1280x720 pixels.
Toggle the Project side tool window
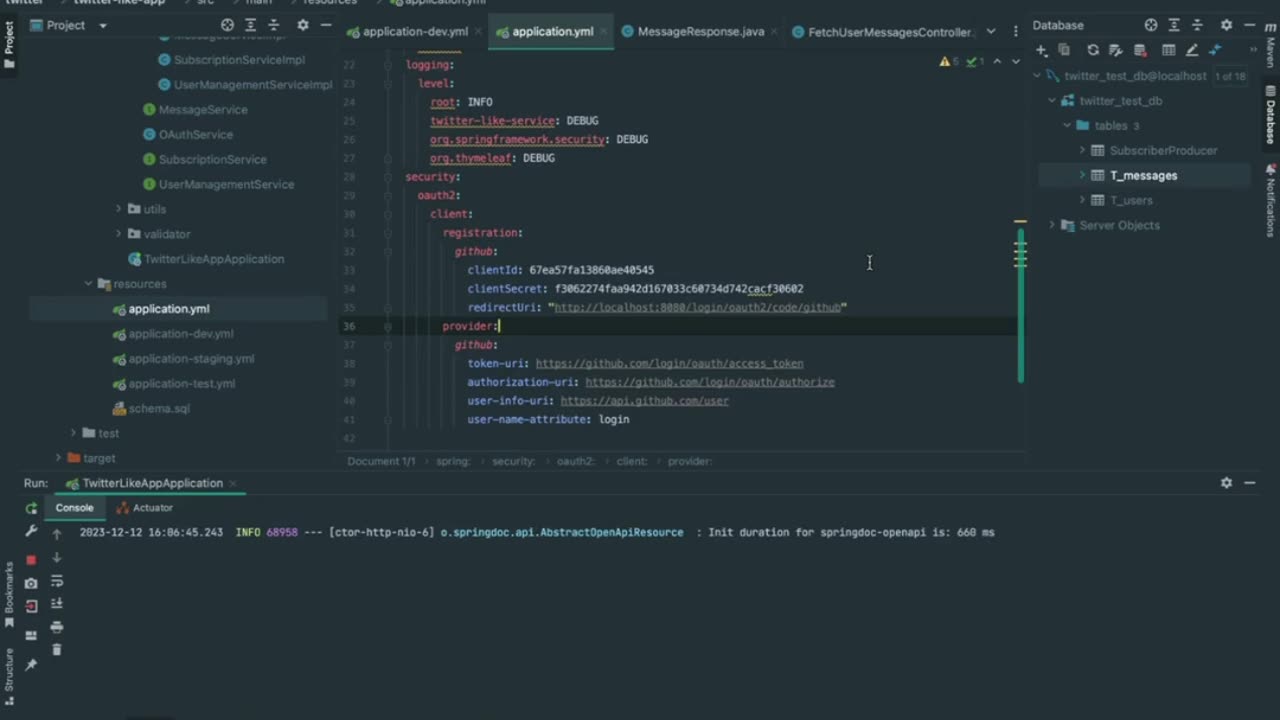click(9, 44)
